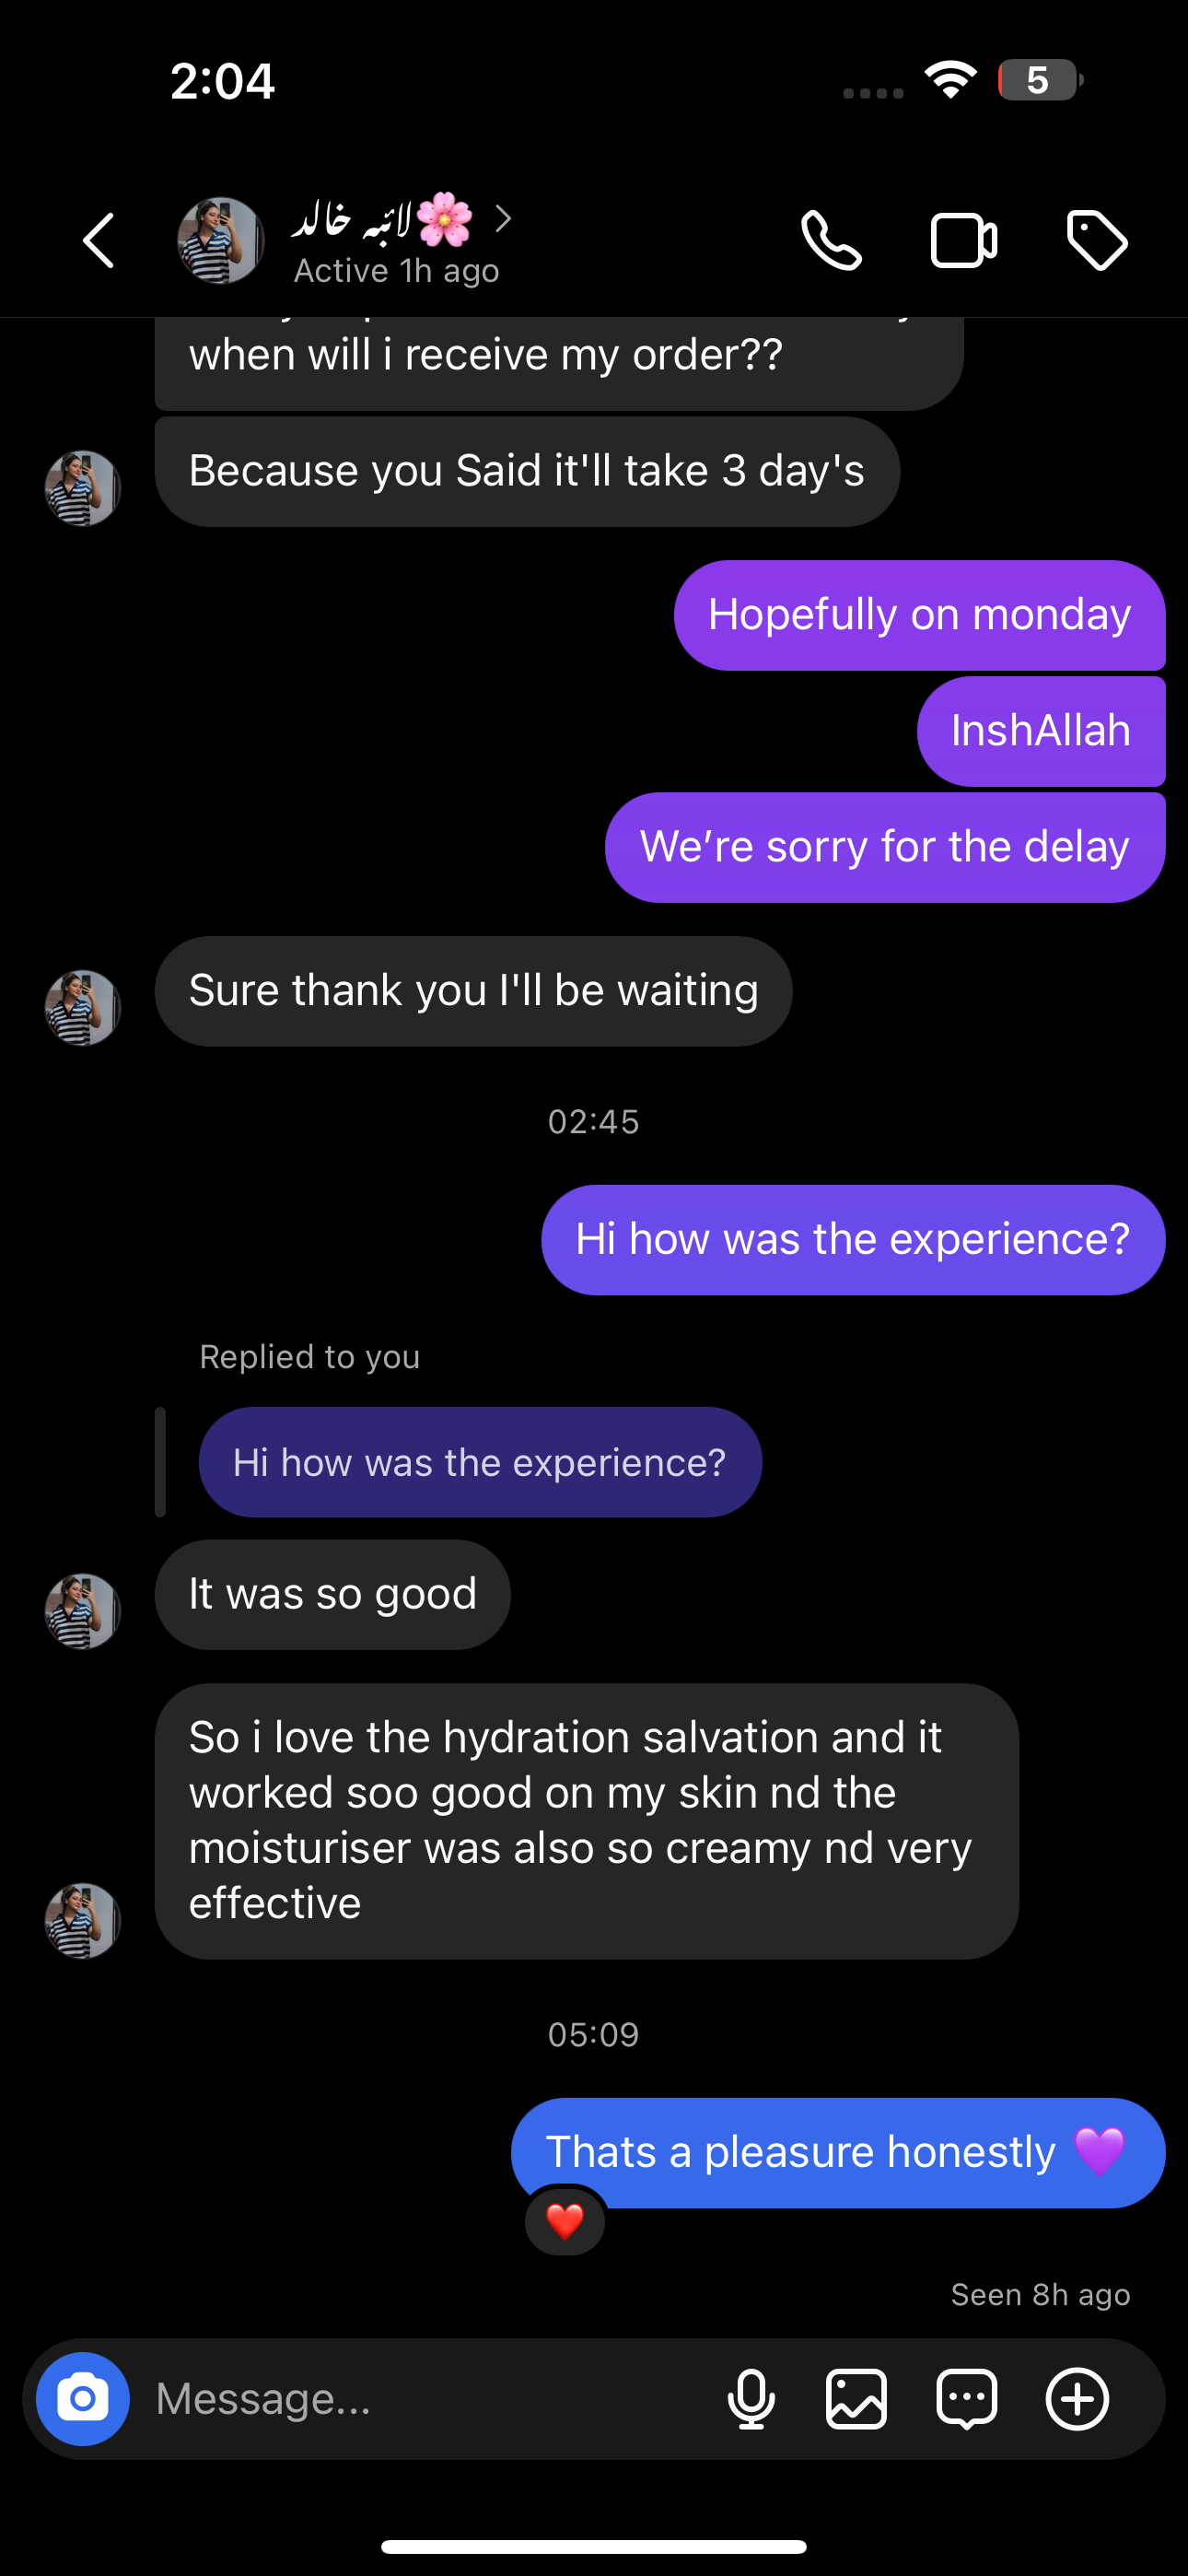
Task: Select the "Sure thank you I'll be waiting" message
Action: 473,991
